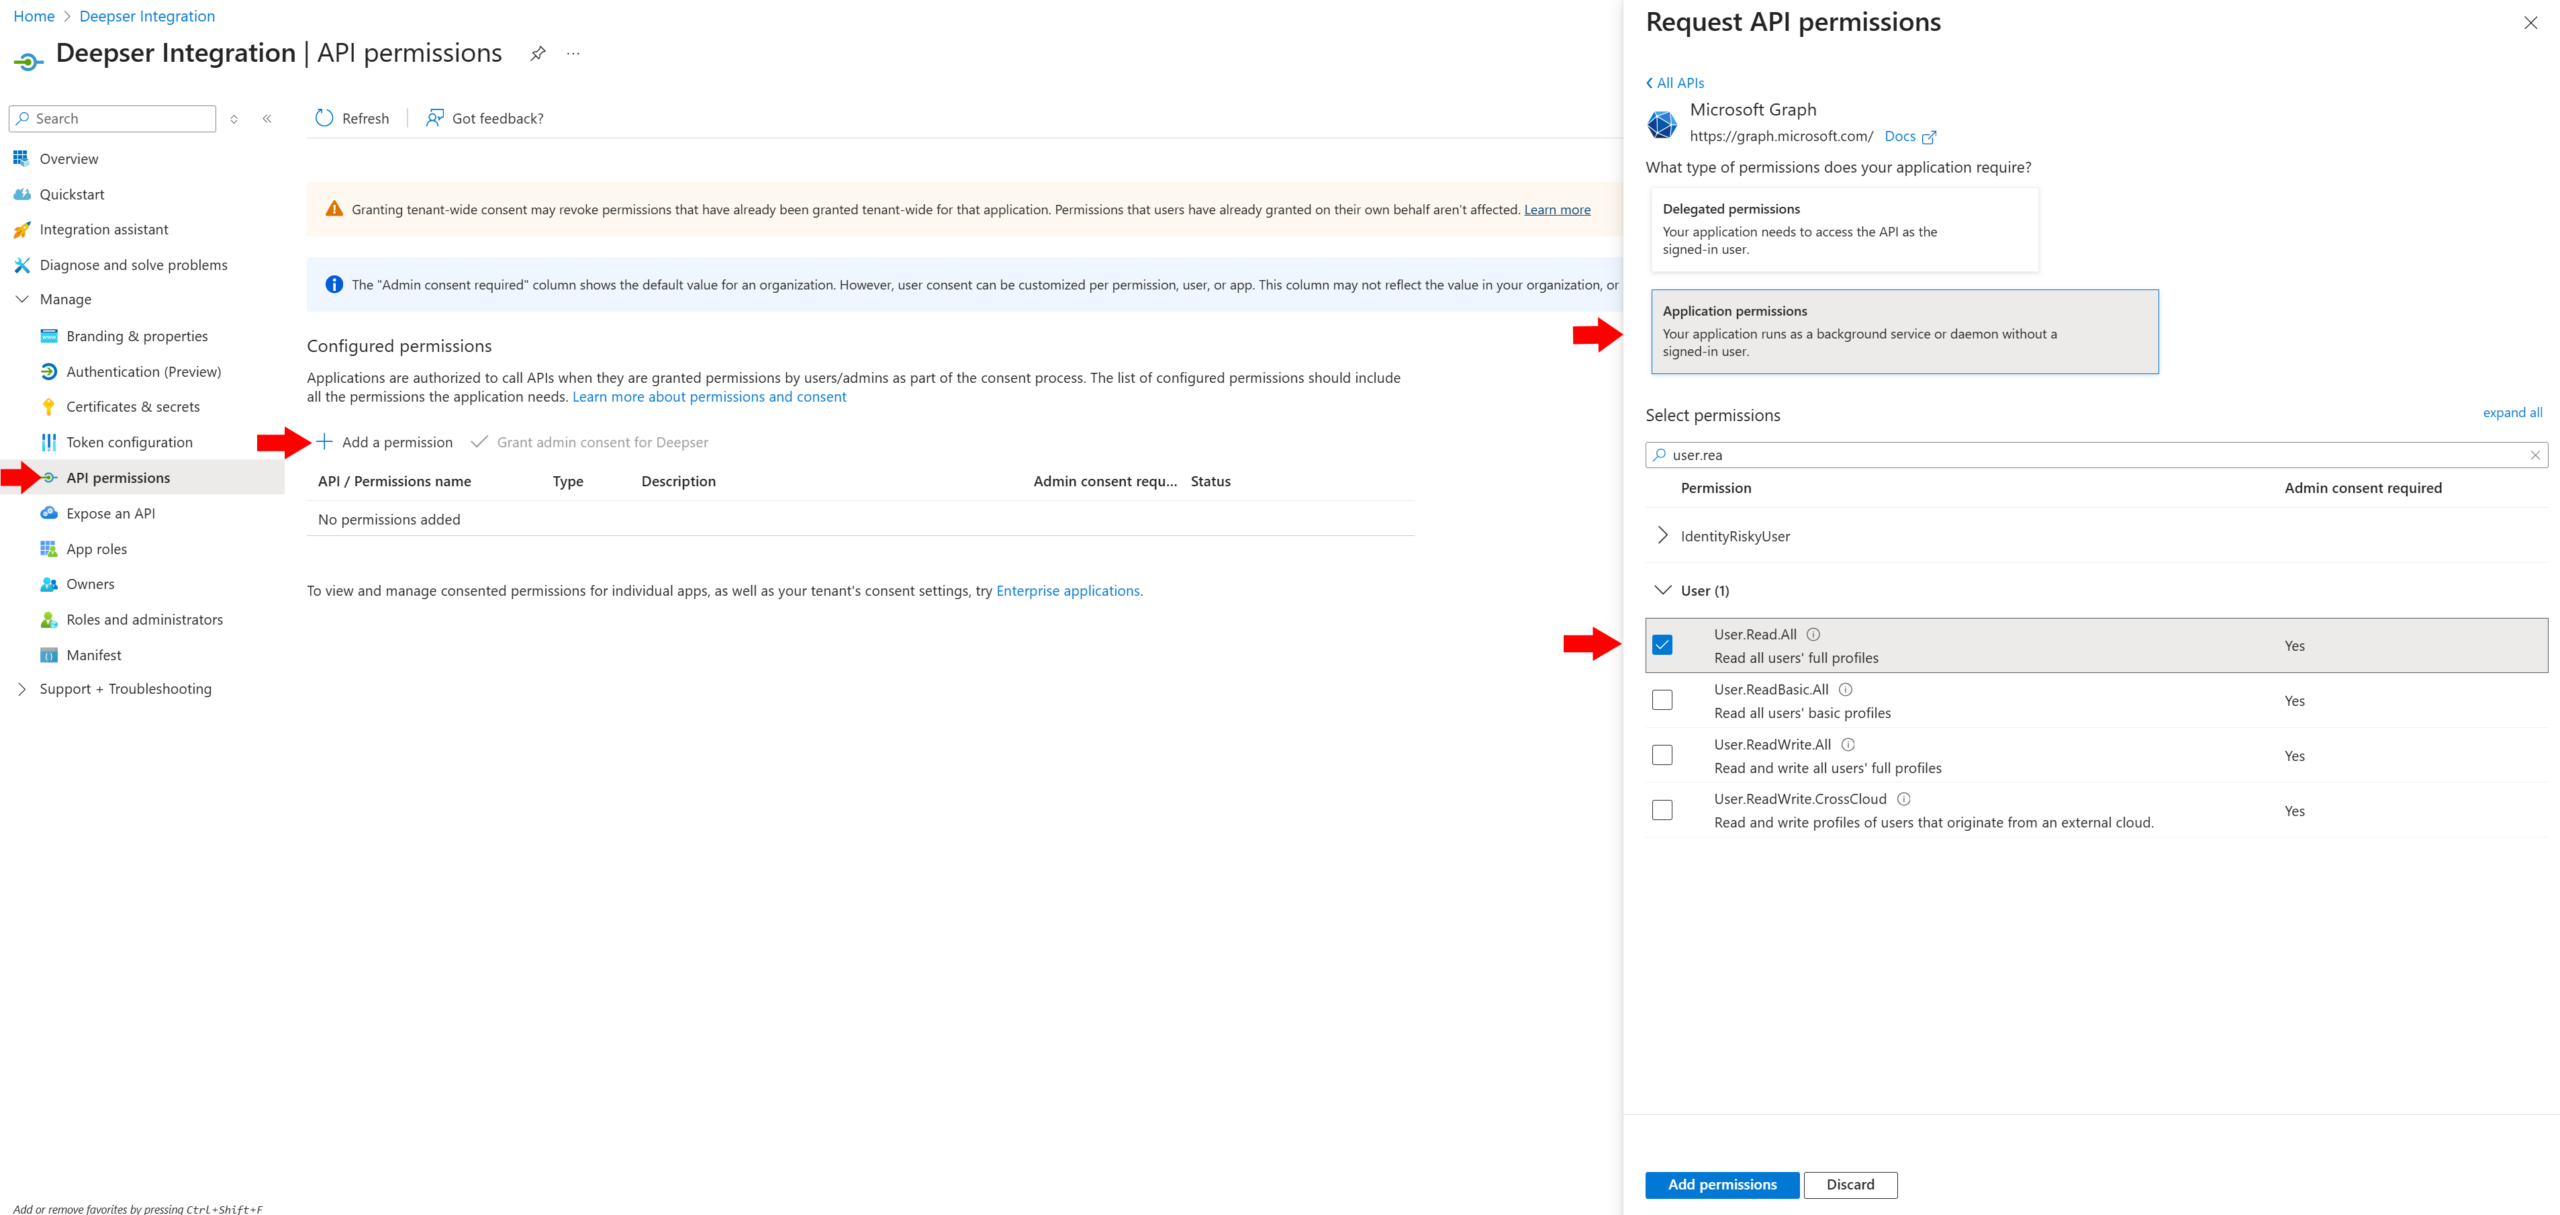Click the Microsoft Graph logo icon
Screen dimensions: 2560x1215
(x=1662, y=124)
